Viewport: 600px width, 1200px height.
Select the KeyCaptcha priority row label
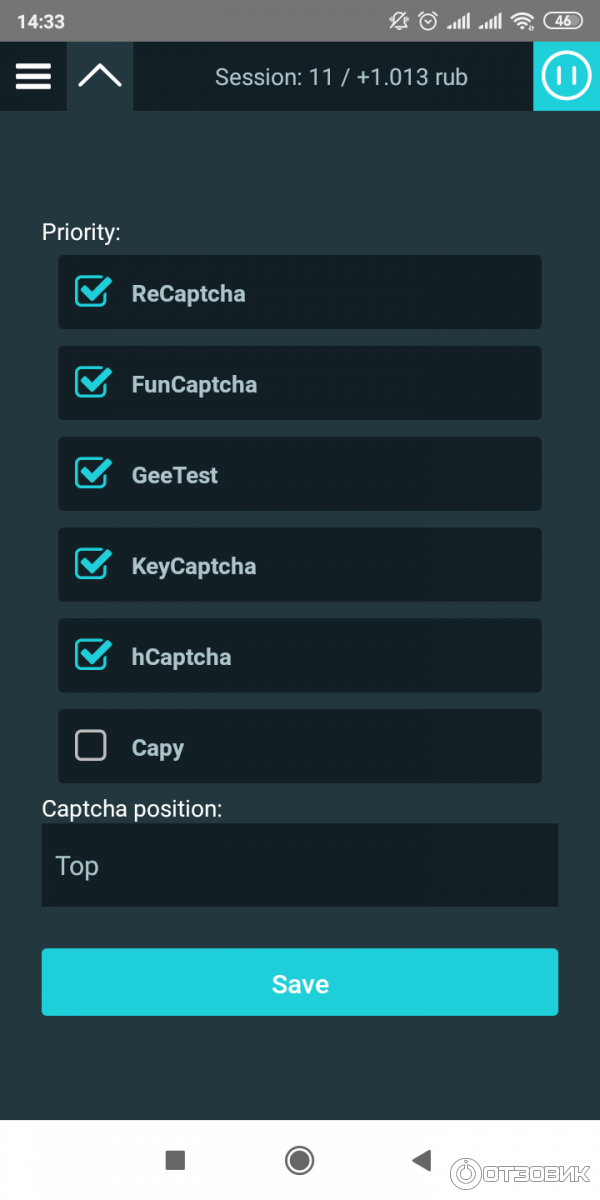pyautogui.click(x=194, y=566)
